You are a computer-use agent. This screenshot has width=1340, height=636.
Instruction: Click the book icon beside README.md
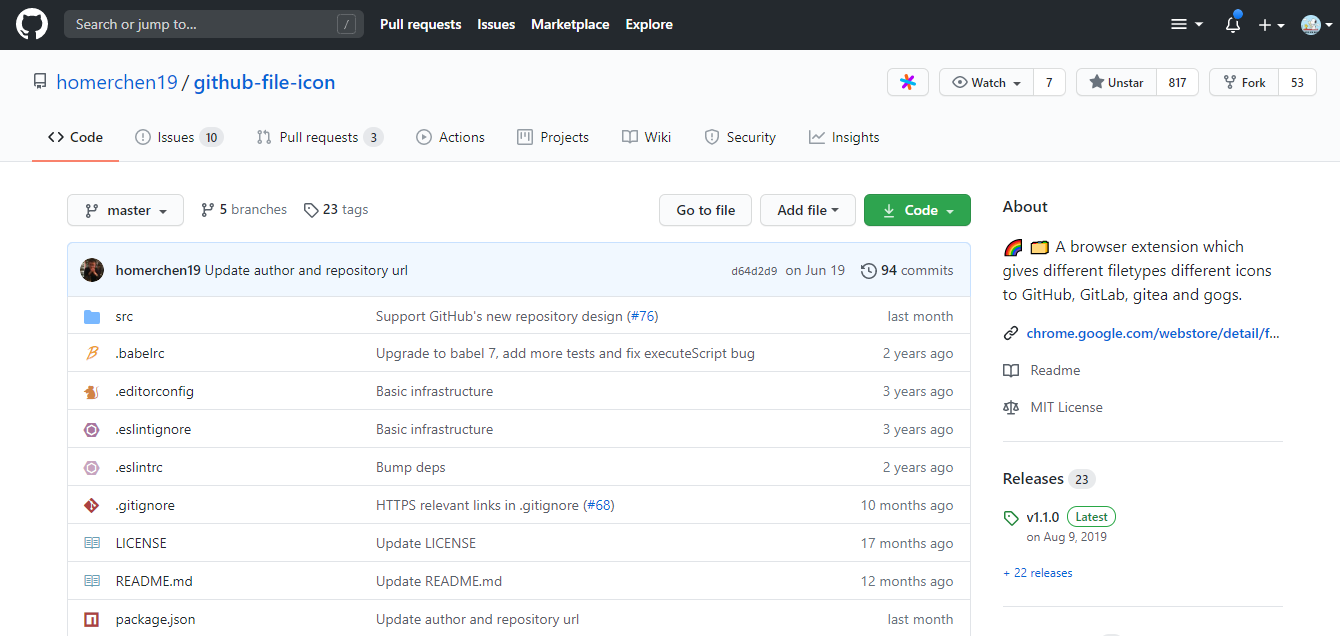pos(92,581)
